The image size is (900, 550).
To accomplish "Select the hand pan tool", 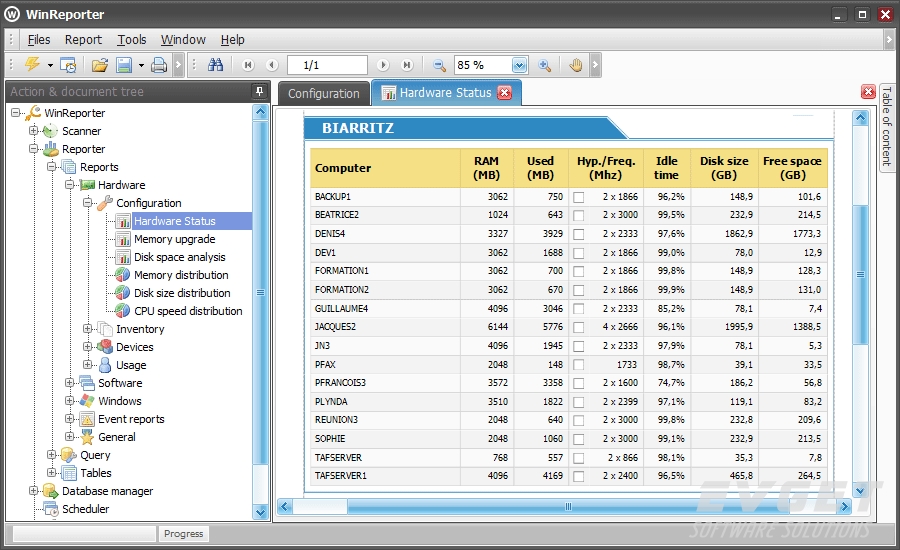I will point(576,65).
